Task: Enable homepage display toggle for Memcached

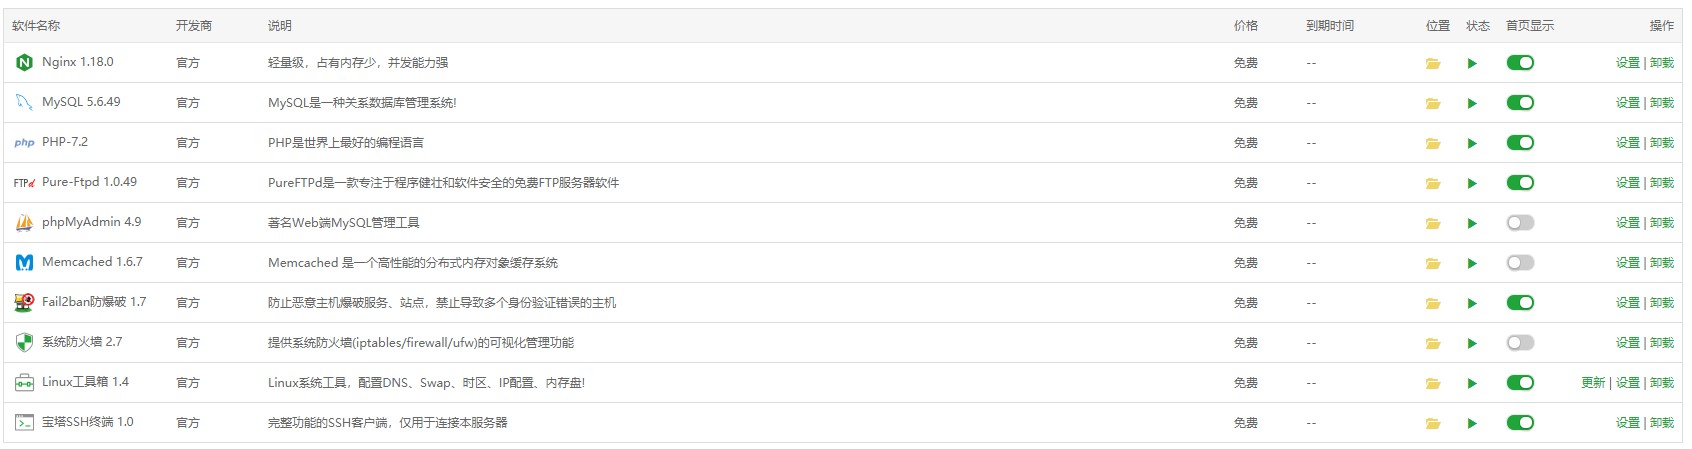Action: 1520,263
